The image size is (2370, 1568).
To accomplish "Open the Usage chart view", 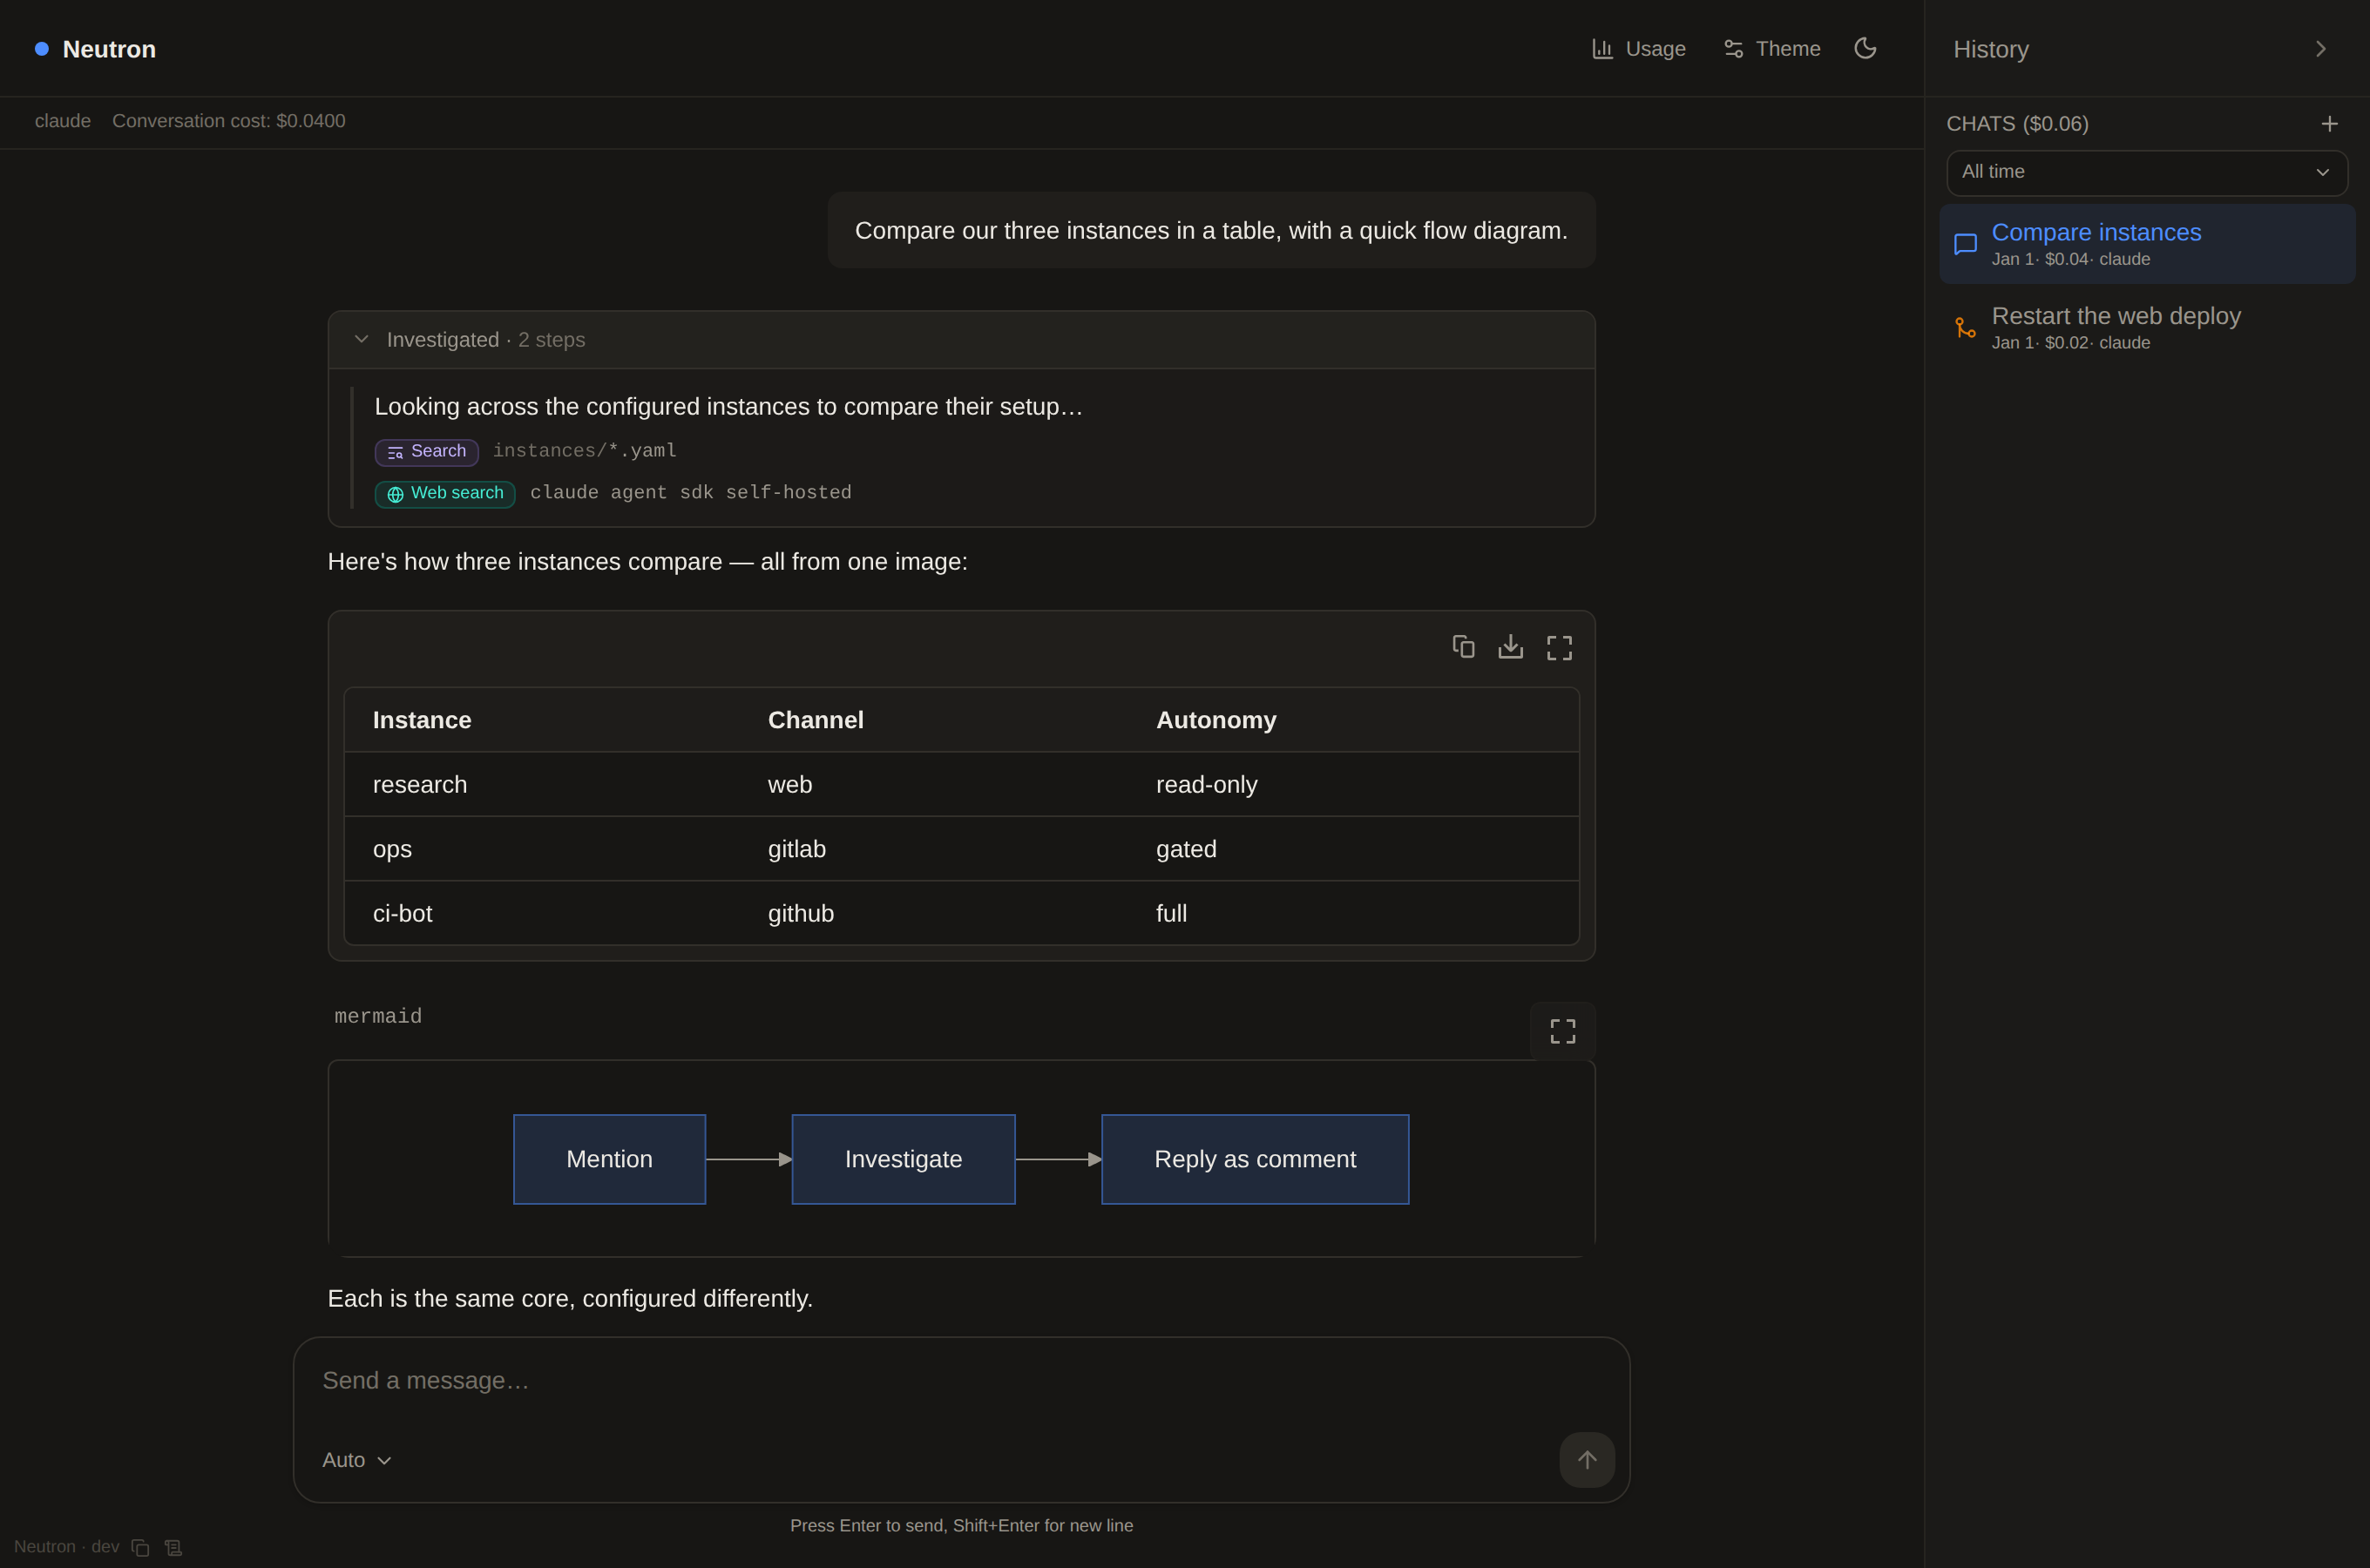I will point(1638,49).
